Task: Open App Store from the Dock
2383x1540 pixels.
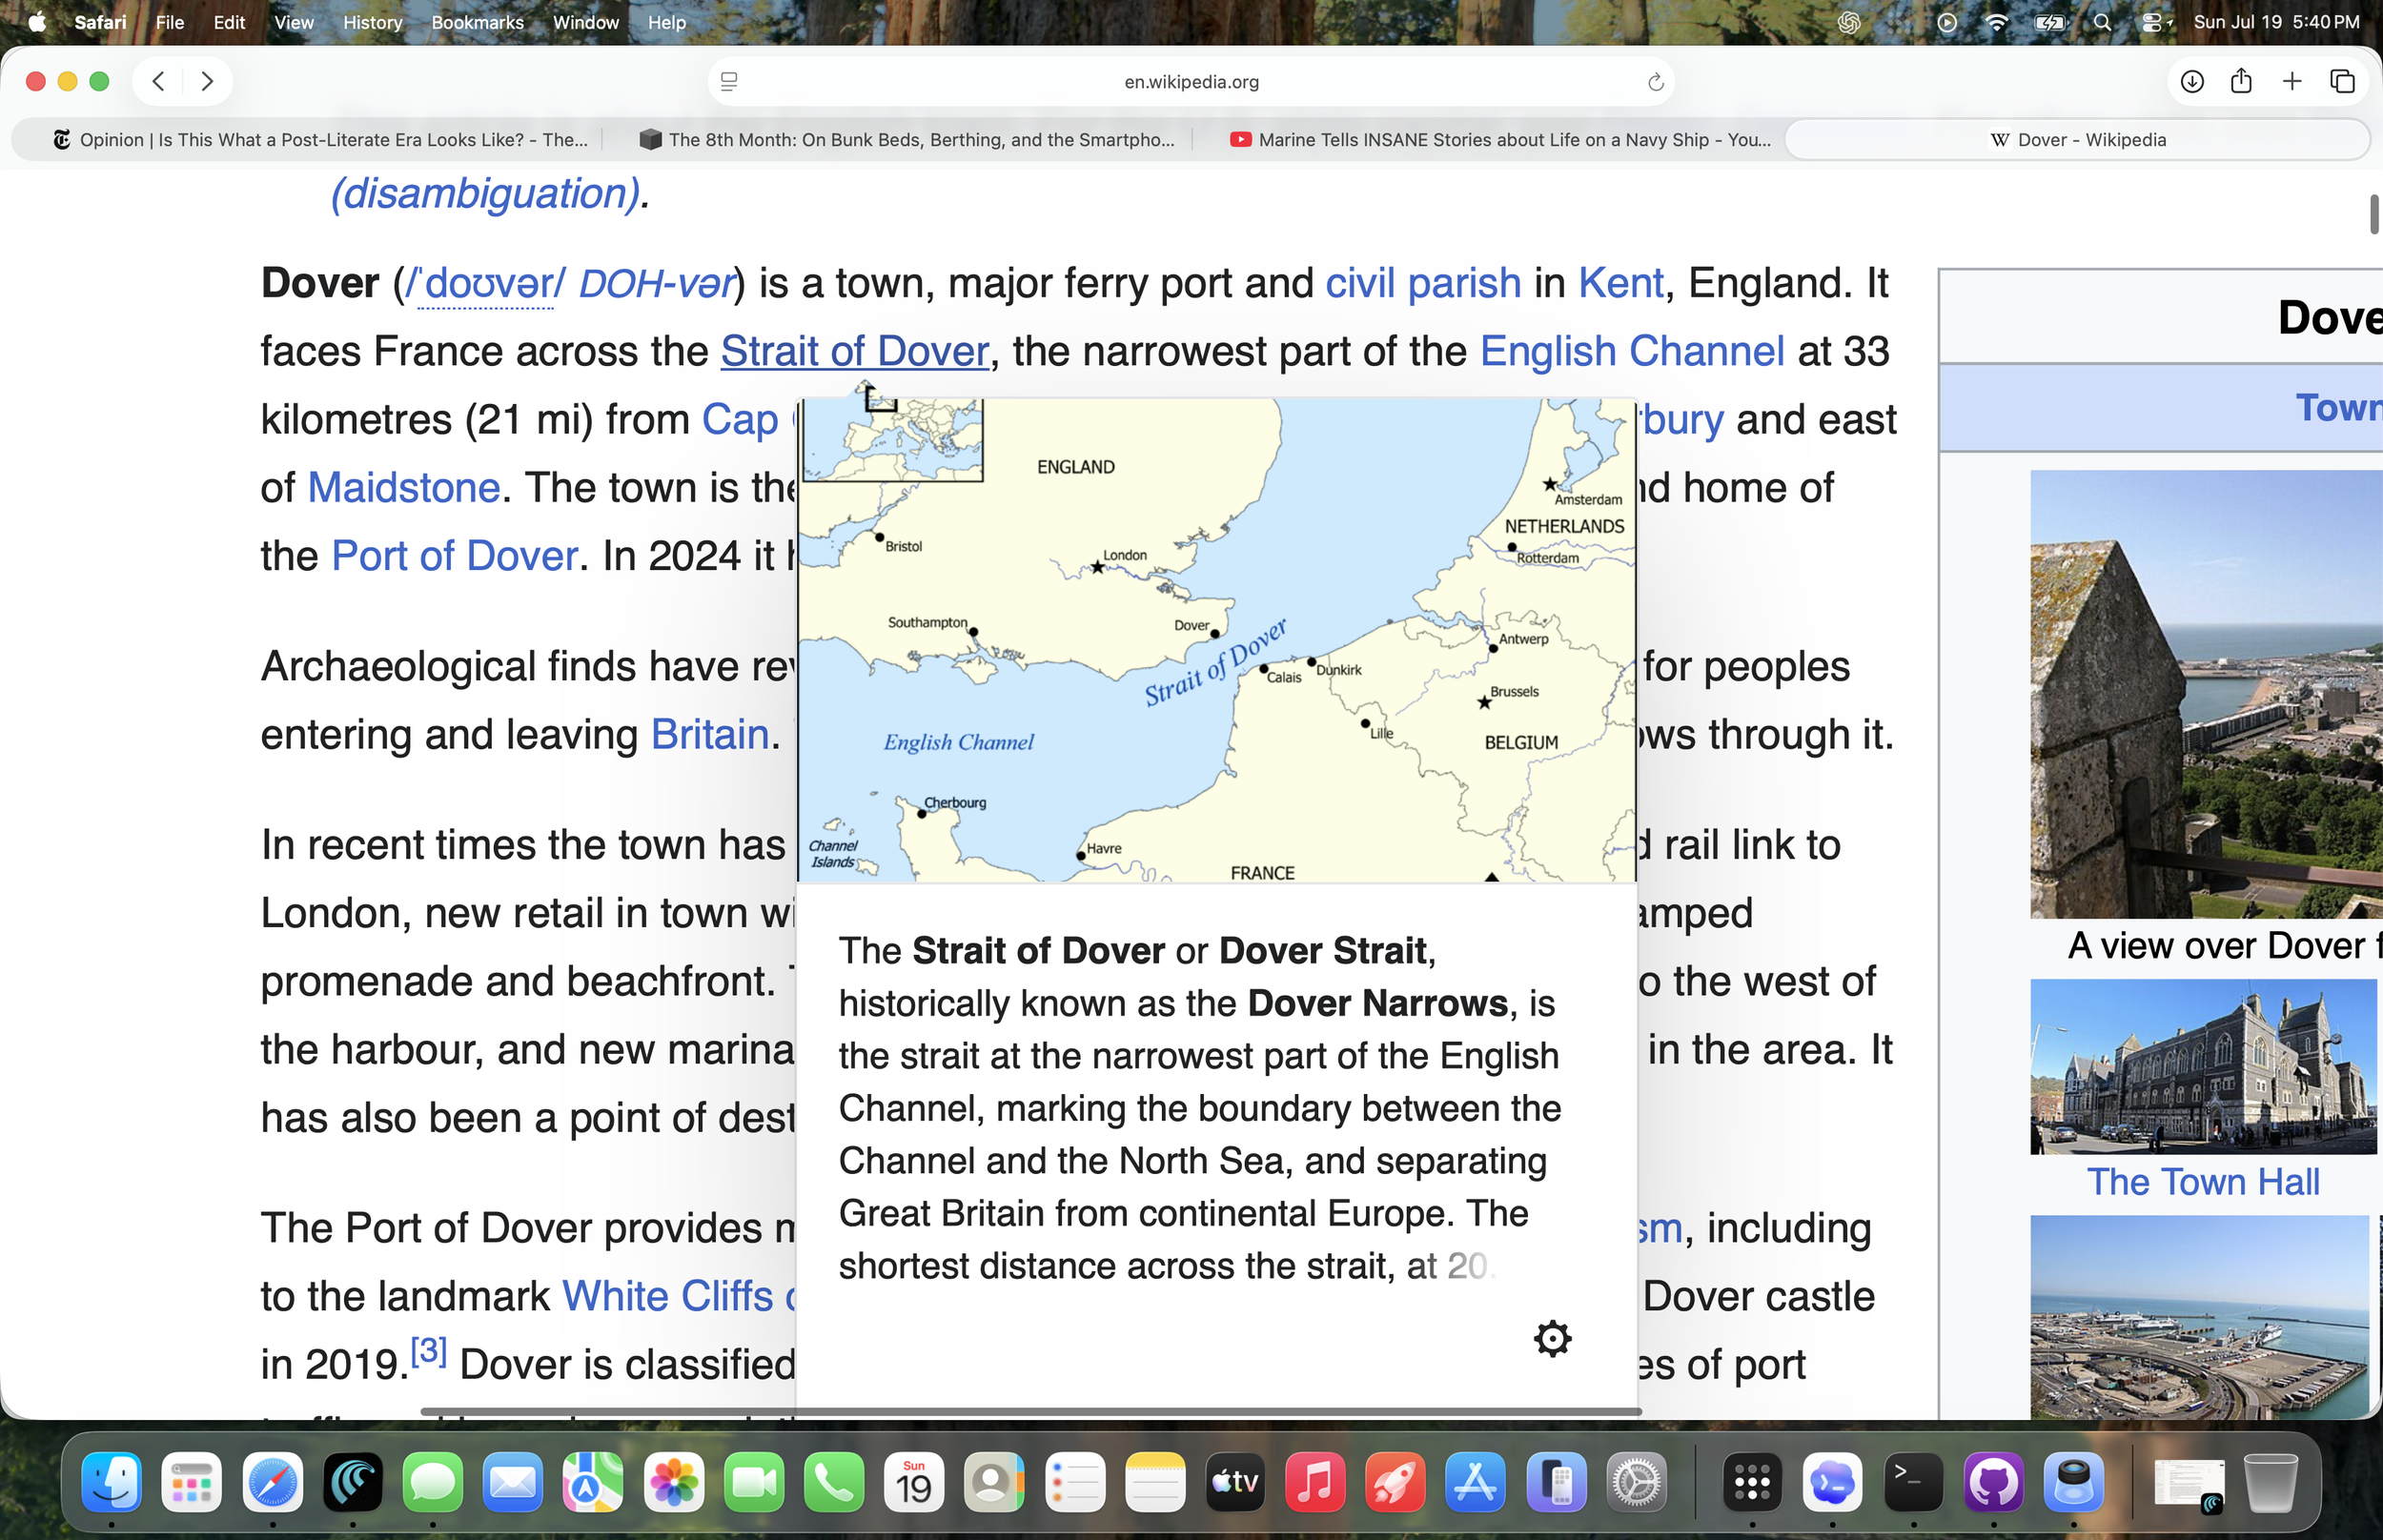Action: [1476, 1482]
